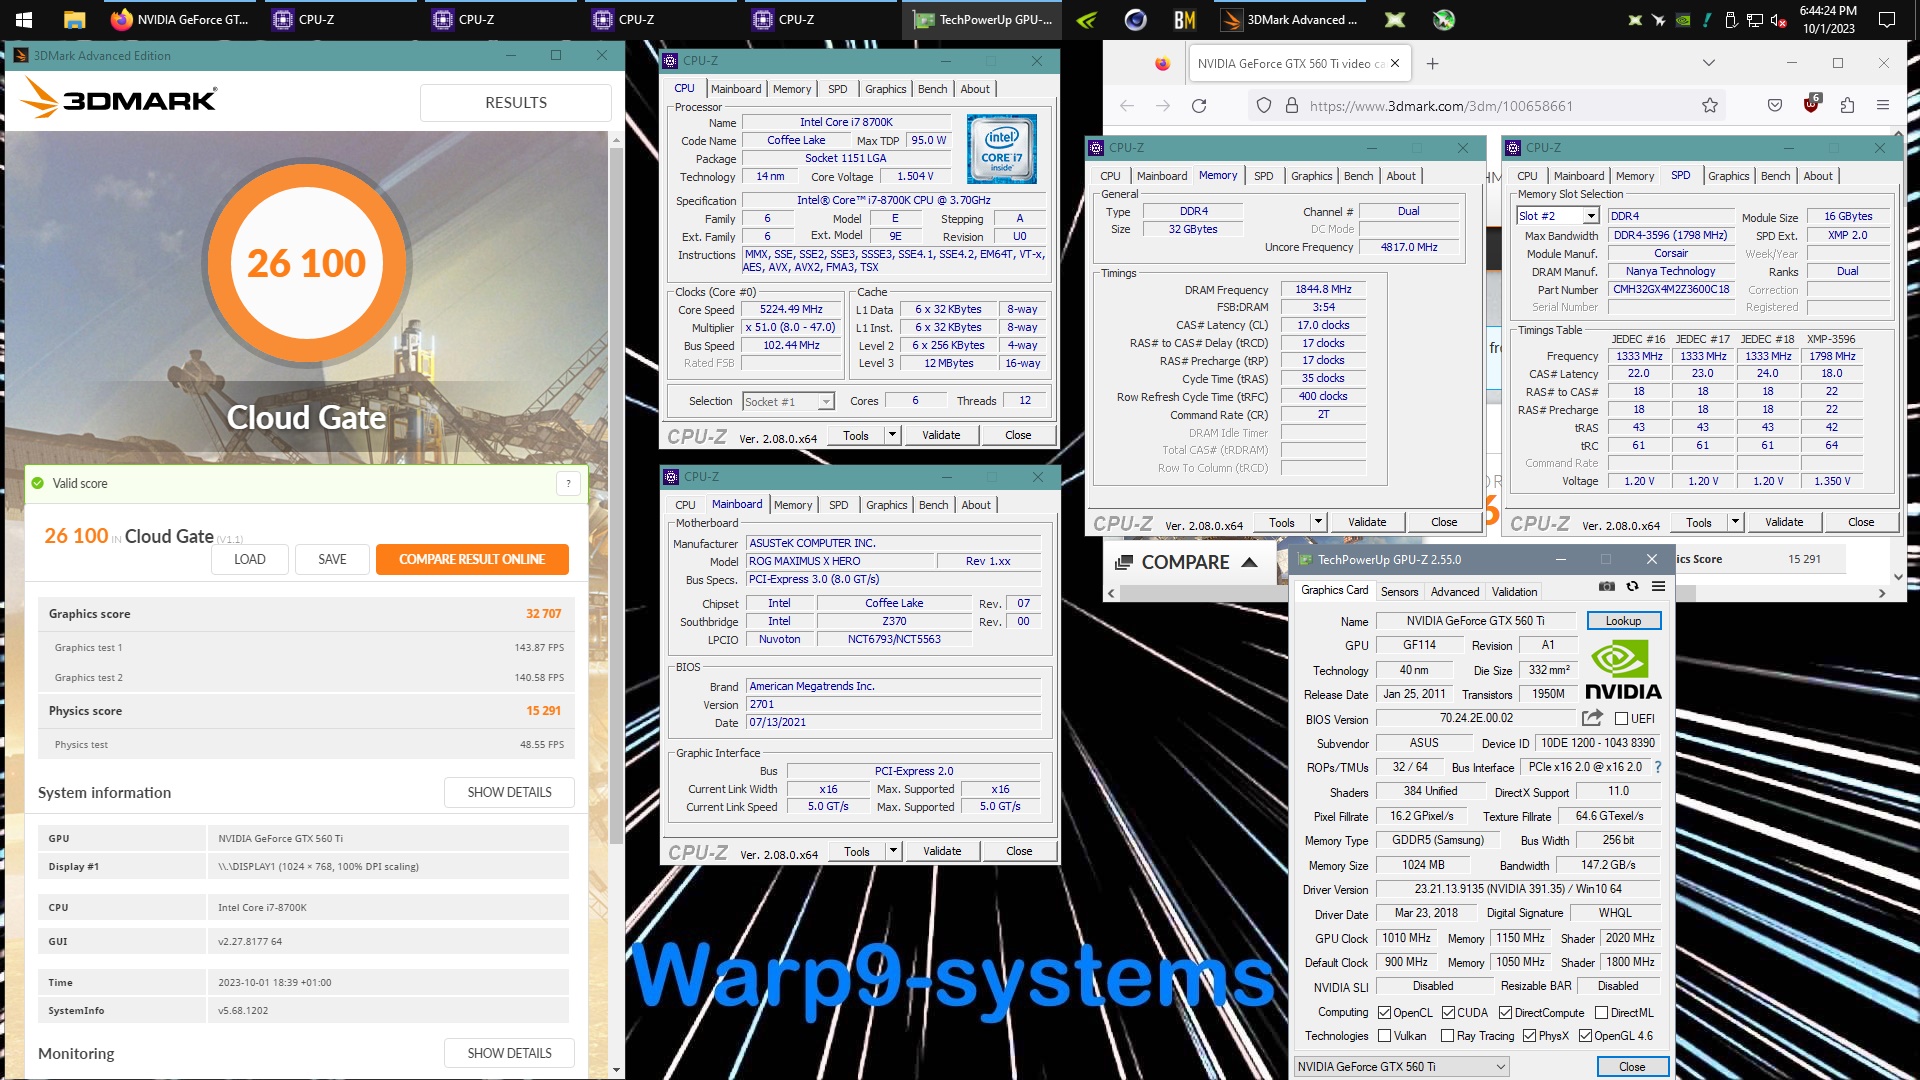Viewport: 1920px width, 1080px height.
Task: Open the browser list all tabs chevron
Action: [1708, 63]
